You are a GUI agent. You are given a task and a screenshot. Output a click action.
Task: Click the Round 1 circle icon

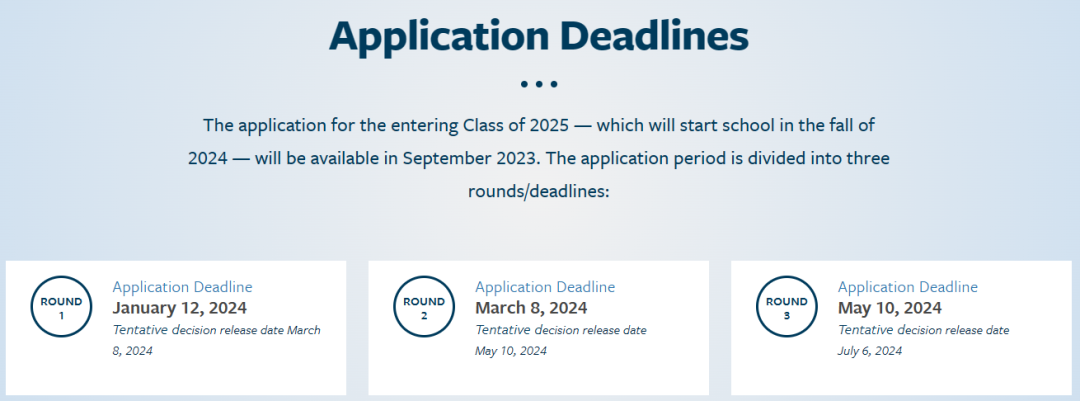(x=61, y=307)
